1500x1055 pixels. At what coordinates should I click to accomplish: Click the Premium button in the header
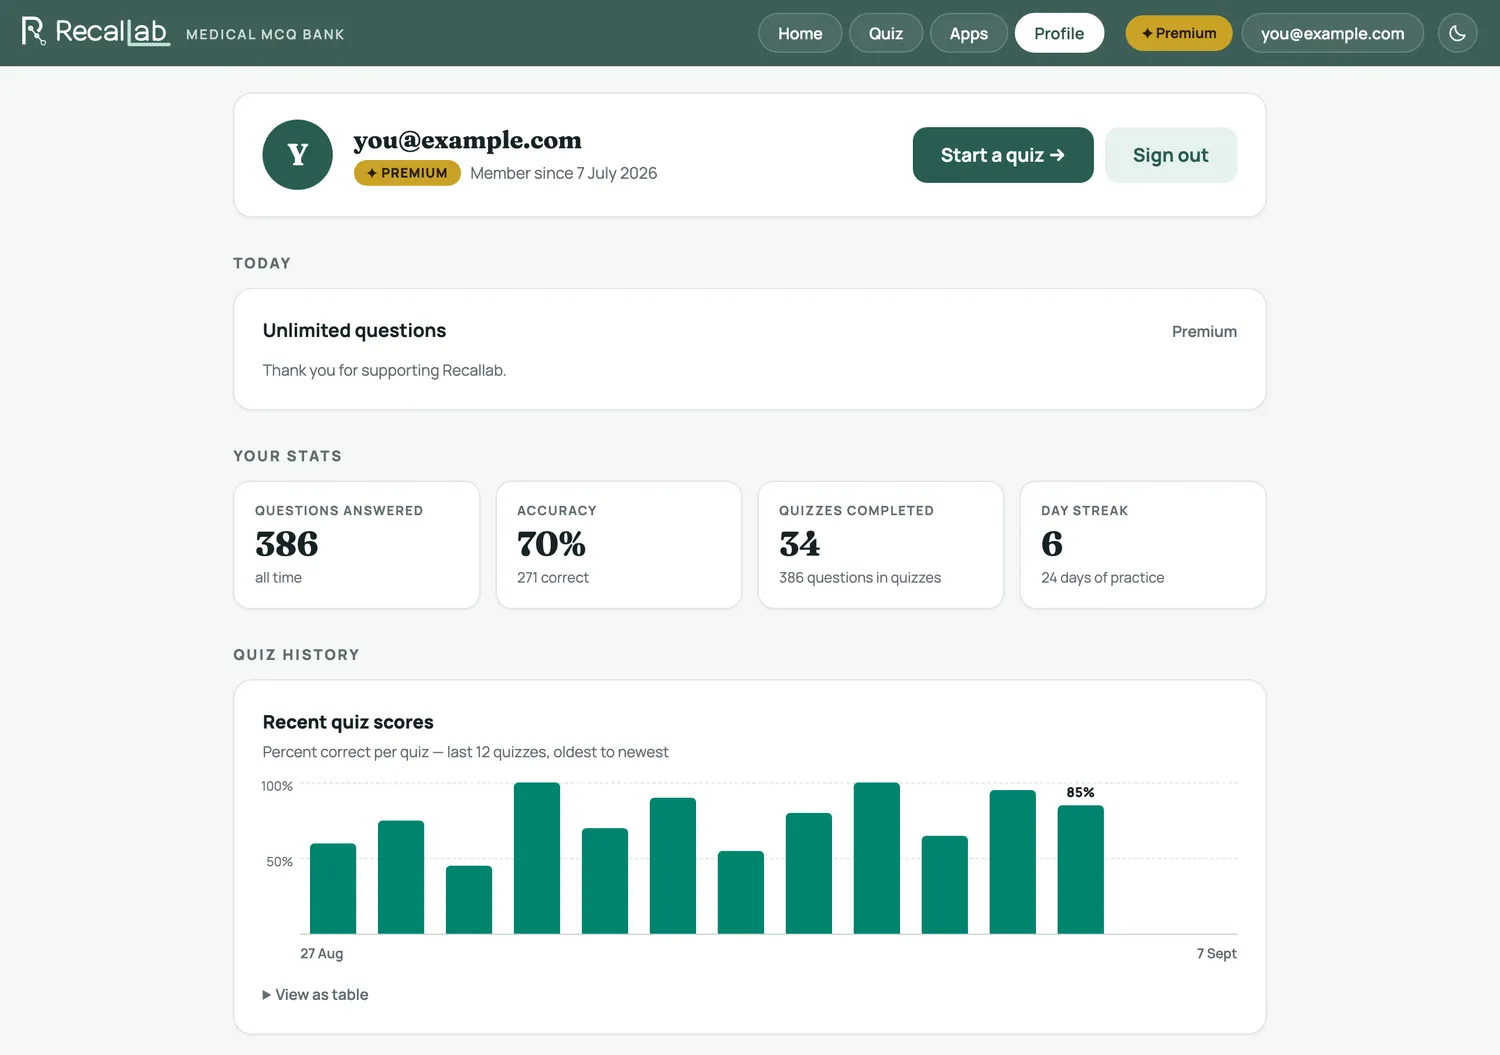click(x=1179, y=33)
